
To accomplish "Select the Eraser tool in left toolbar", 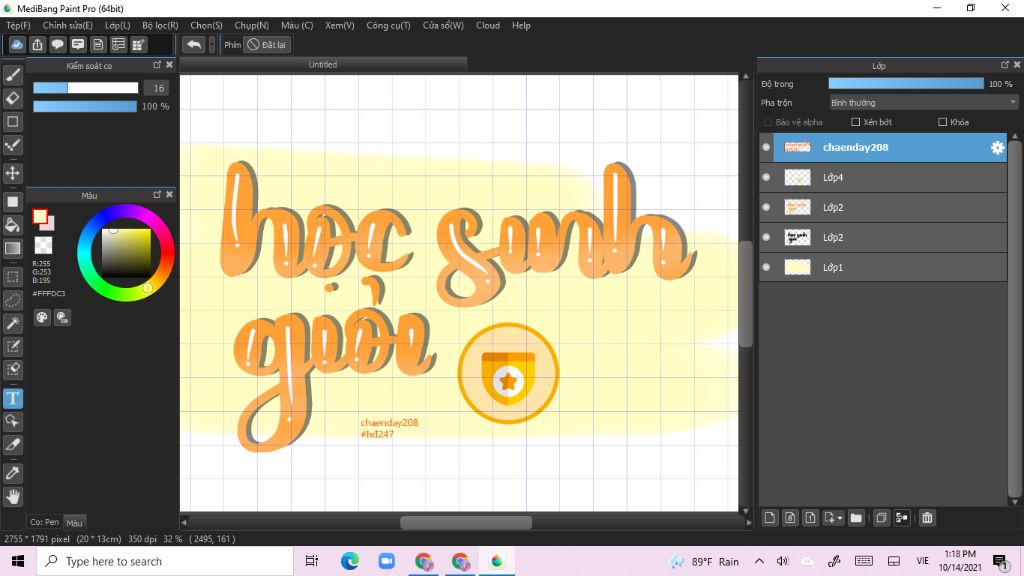I will click(13, 98).
